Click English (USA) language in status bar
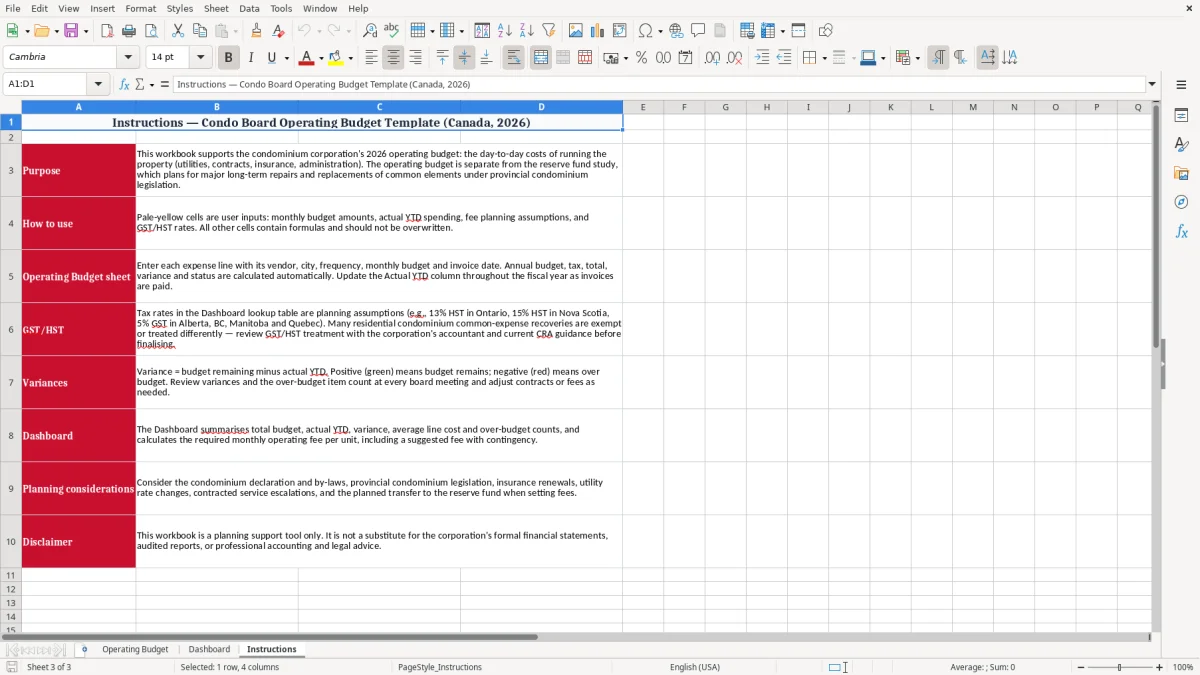Screen dimensions: 1200x675 (x=695, y=667)
